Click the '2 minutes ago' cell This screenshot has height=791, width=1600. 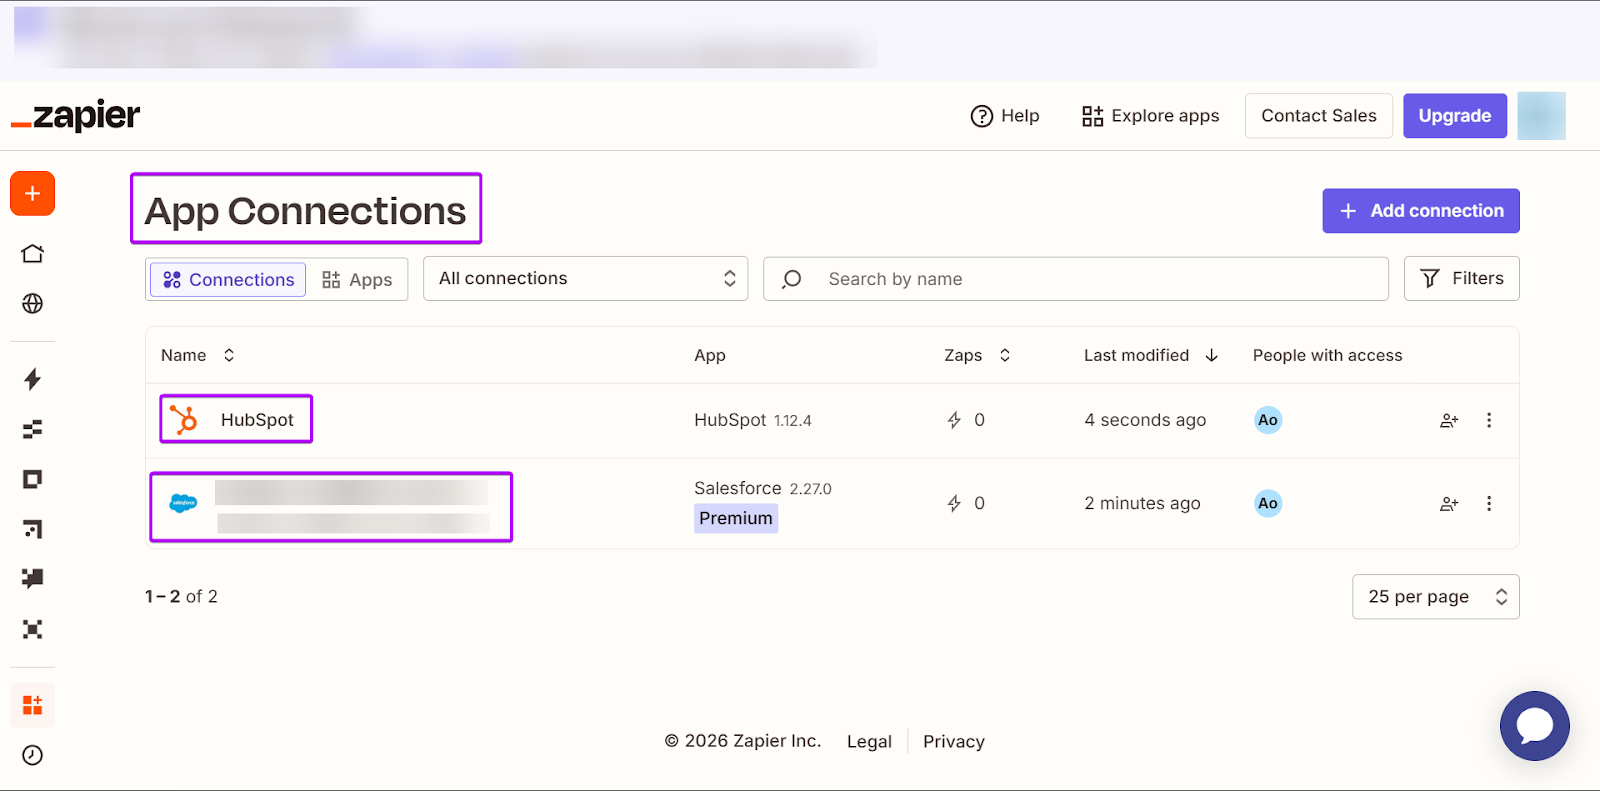tap(1142, 503)
